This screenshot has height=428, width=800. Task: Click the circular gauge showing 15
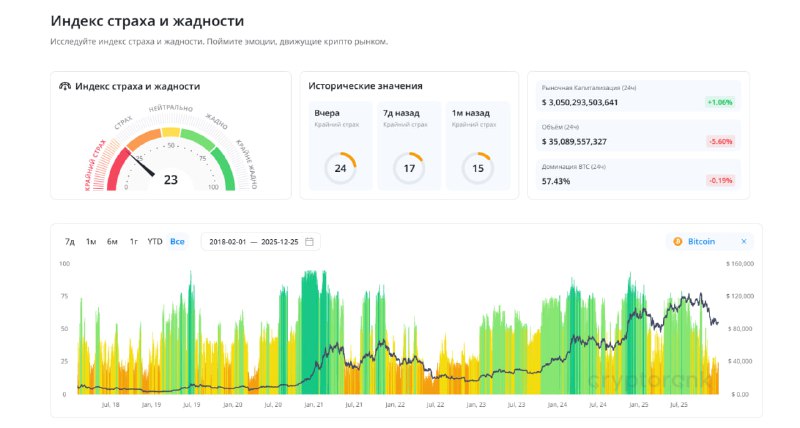[478, 168]
